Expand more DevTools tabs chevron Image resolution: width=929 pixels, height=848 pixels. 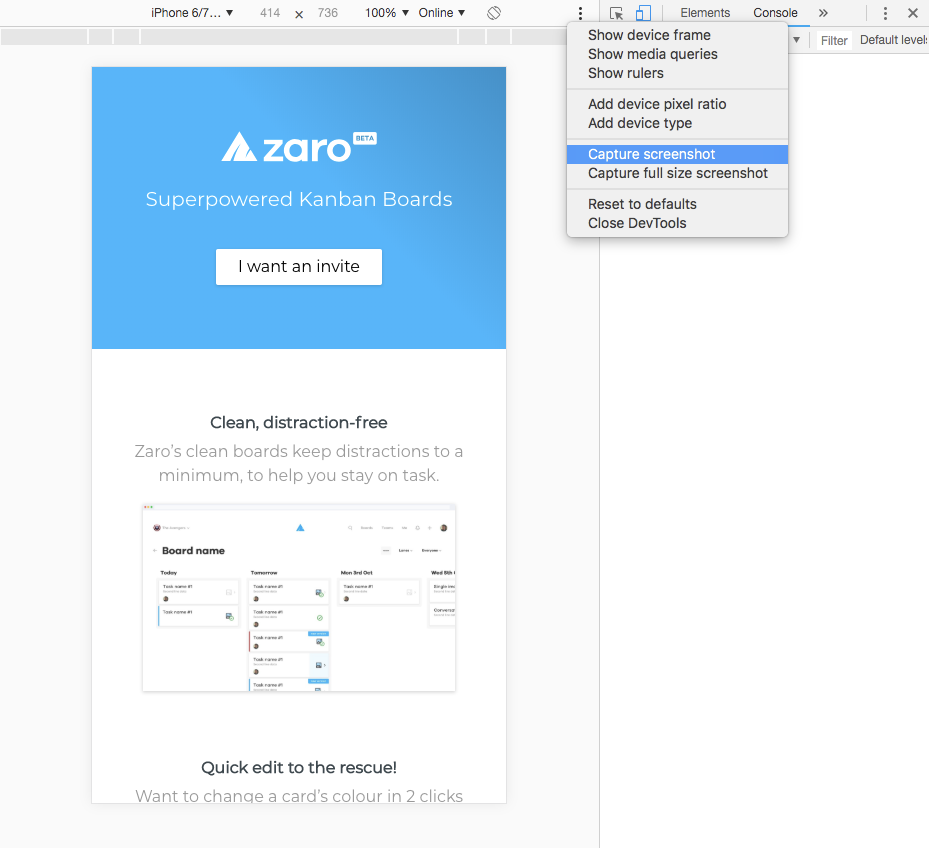pyautogui.click(x=823, y=12)
